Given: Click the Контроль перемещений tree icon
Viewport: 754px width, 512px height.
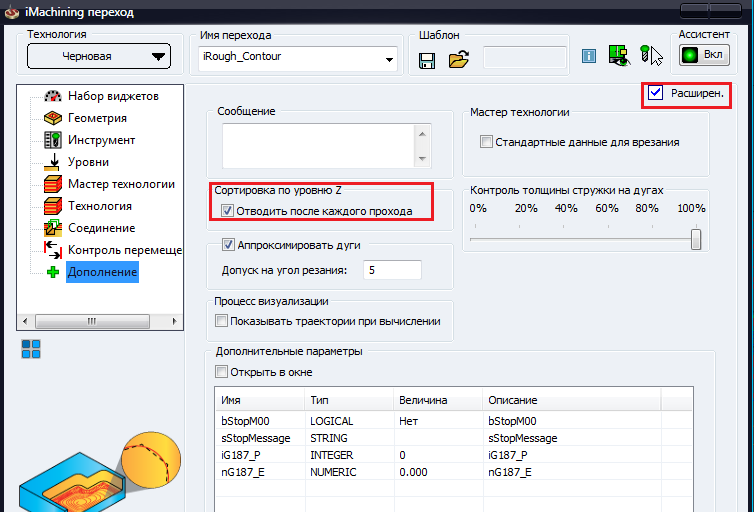Looking at the screenshot, I should [x=53, y=250].
